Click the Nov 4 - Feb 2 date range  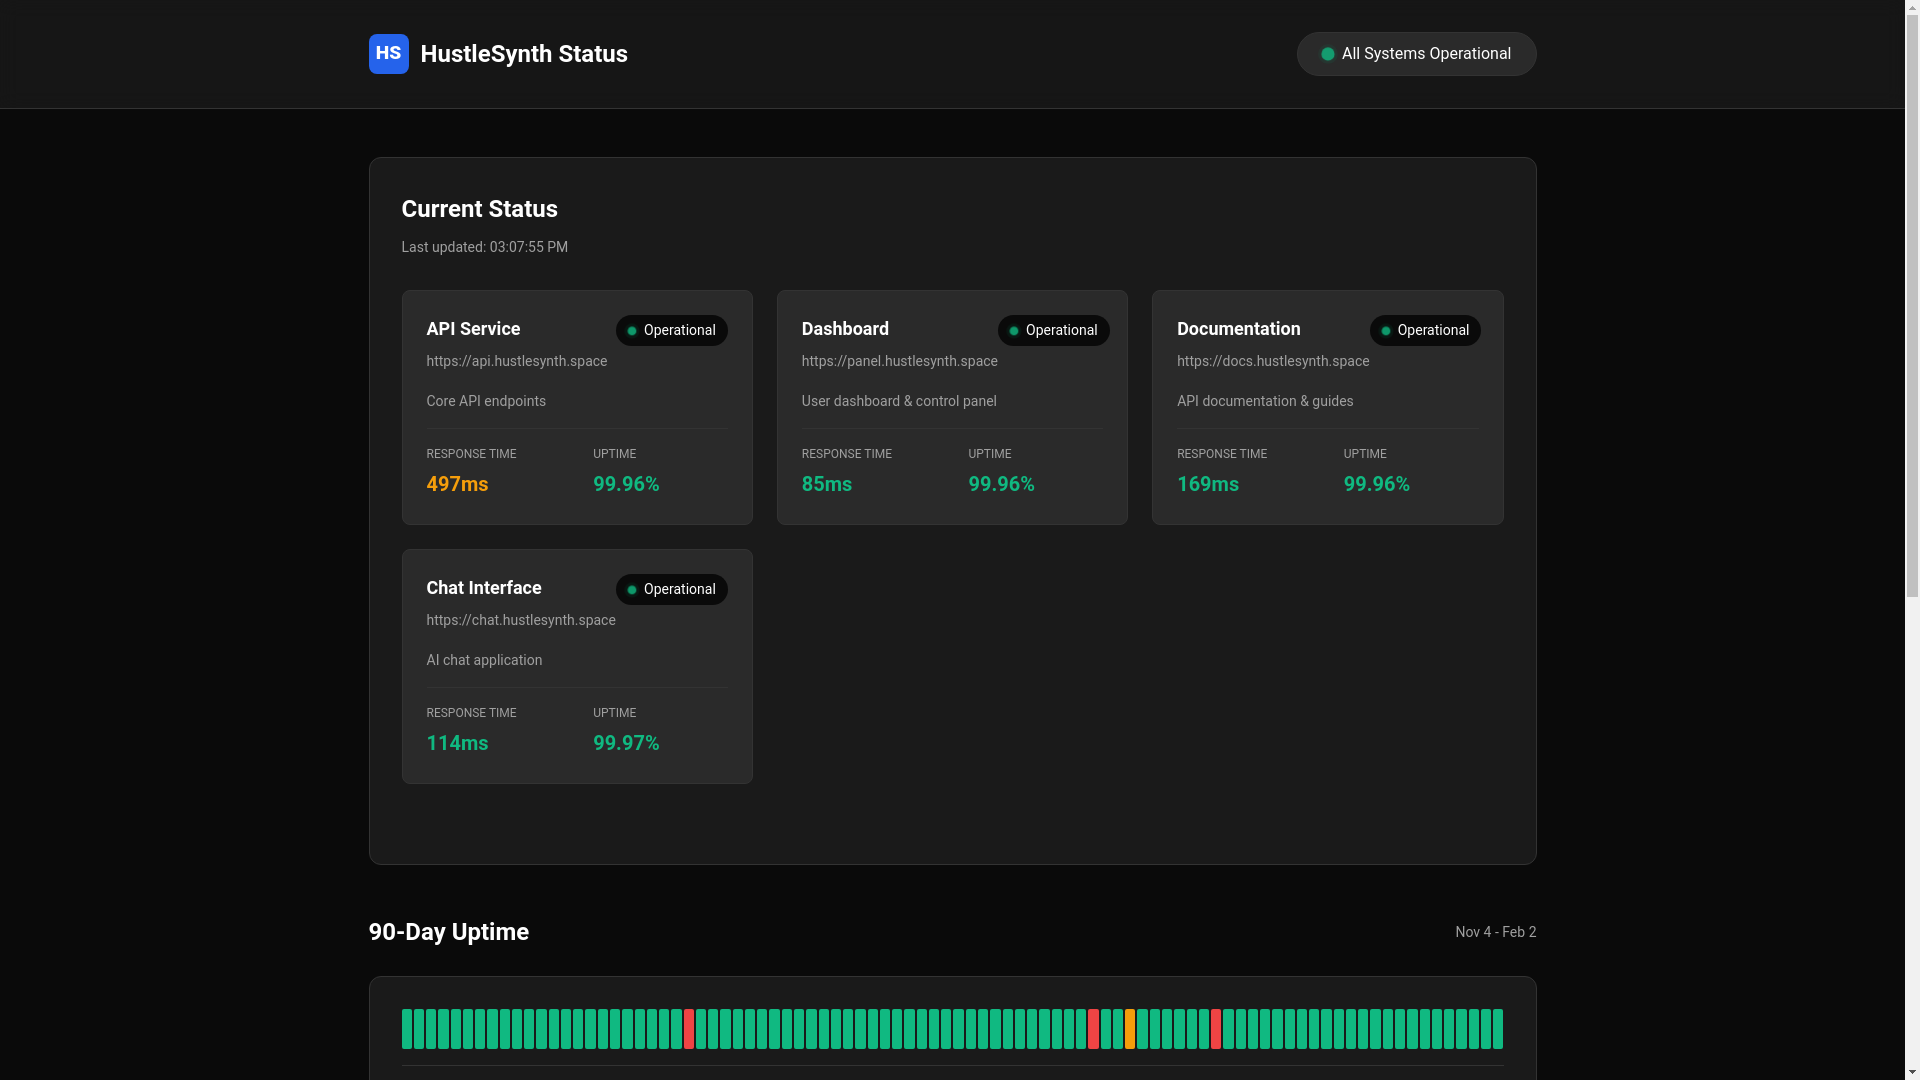[x=1496, y=932]
